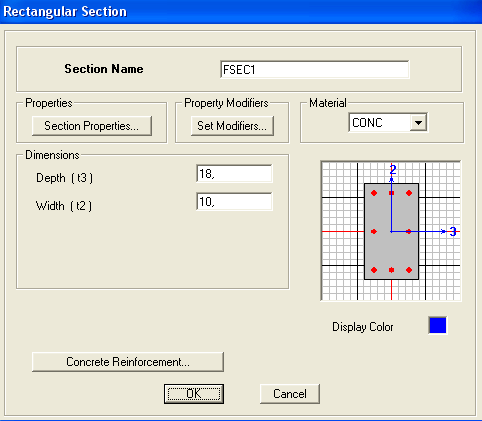482x421 pixels.
Task: Click the top-right rebar dot in preview
Action: point(409,193)
